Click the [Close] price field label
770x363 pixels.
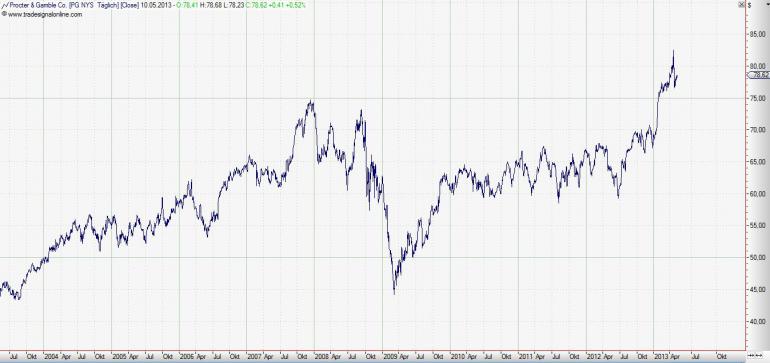coord(129,5)
